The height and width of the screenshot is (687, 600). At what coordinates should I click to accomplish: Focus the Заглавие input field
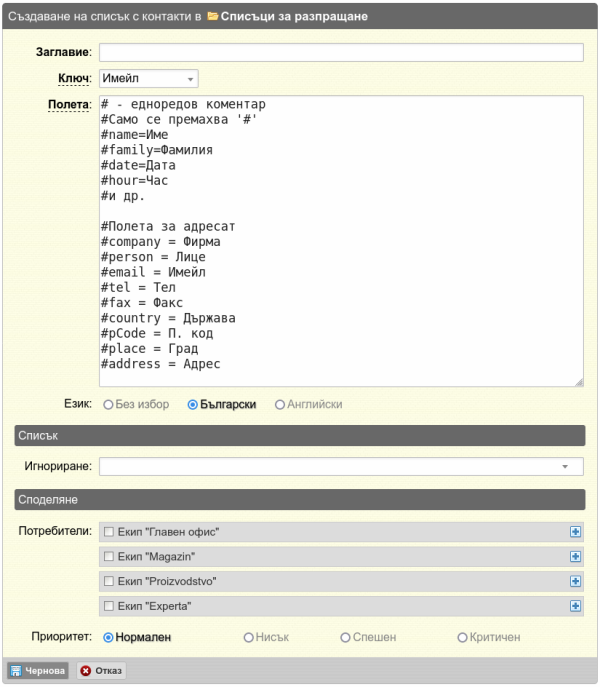point(341,53)
